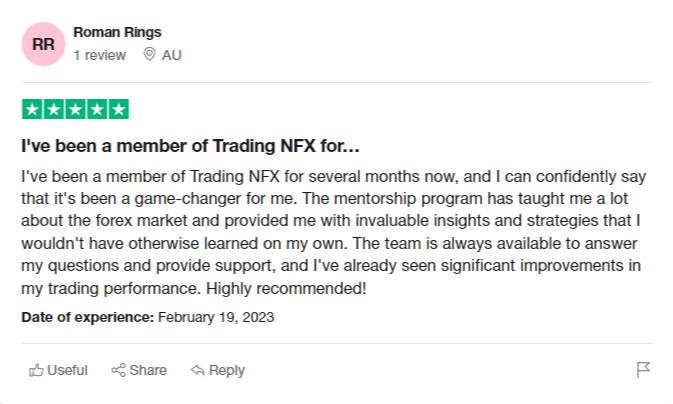Click the AU country label

[x=172, y=55]
